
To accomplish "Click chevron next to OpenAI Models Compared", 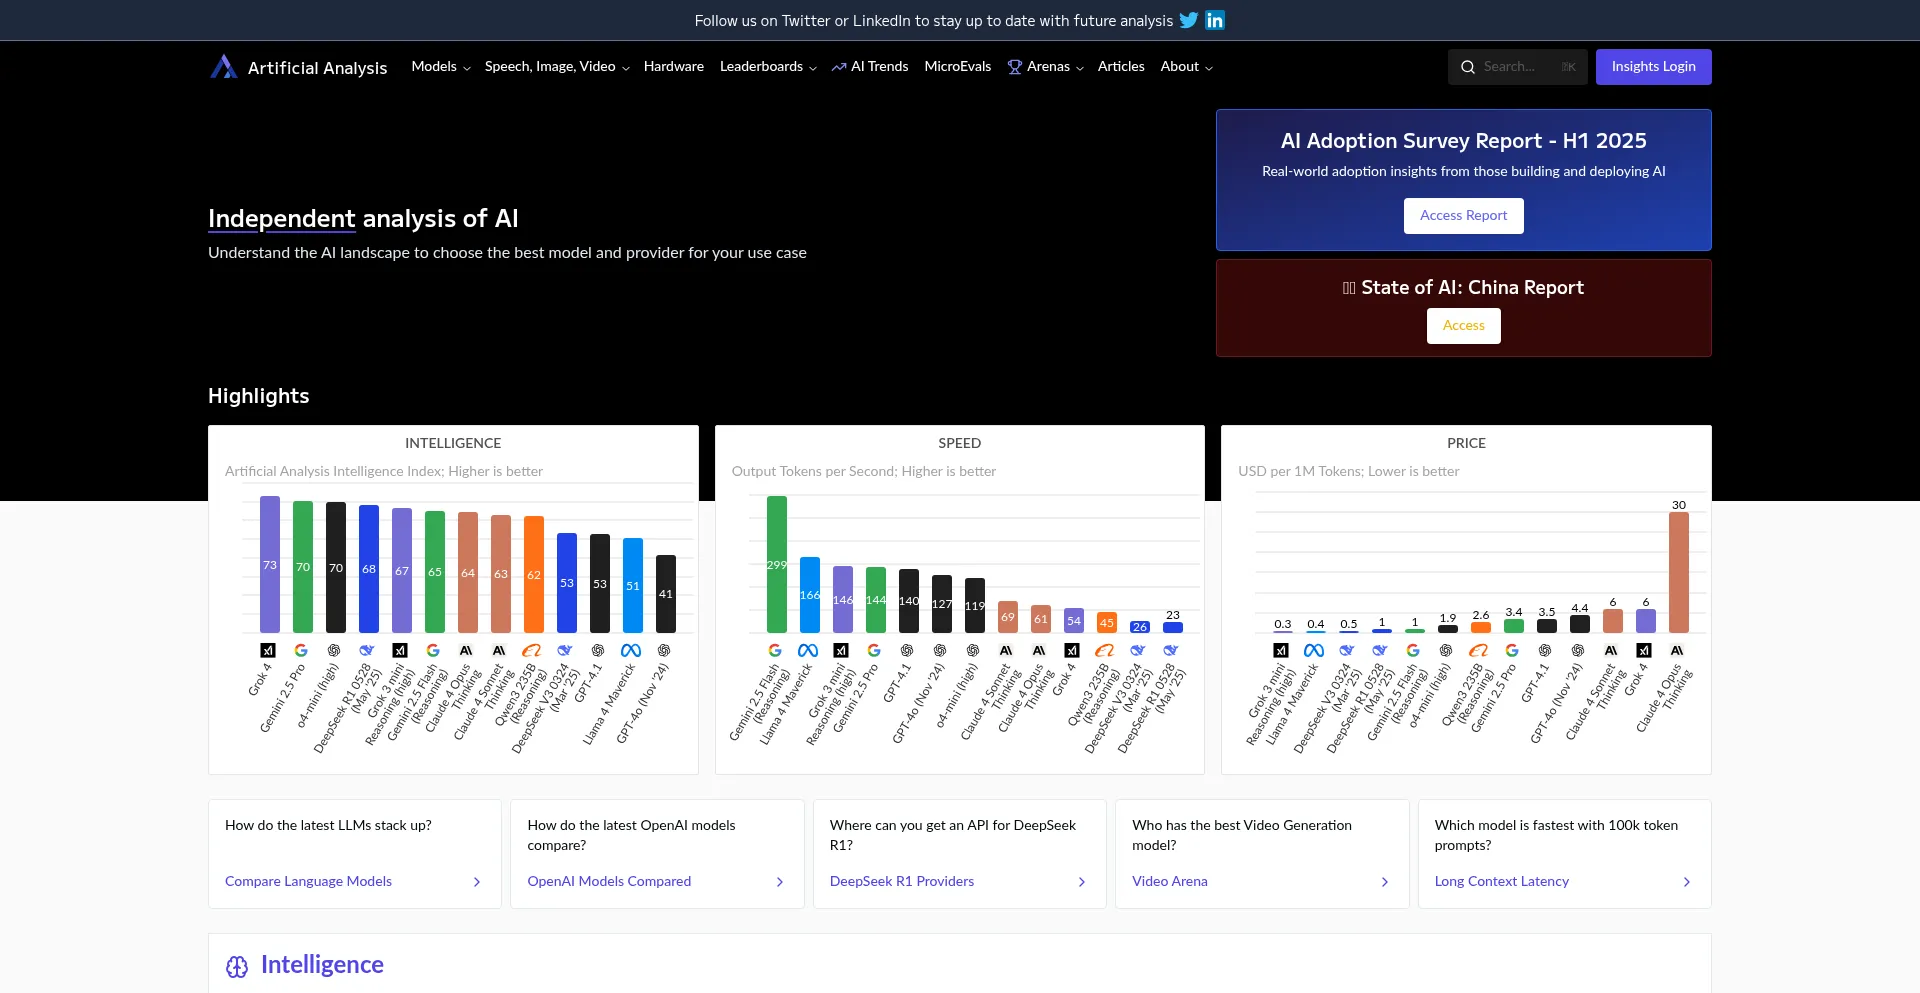I will click(780, 882).
